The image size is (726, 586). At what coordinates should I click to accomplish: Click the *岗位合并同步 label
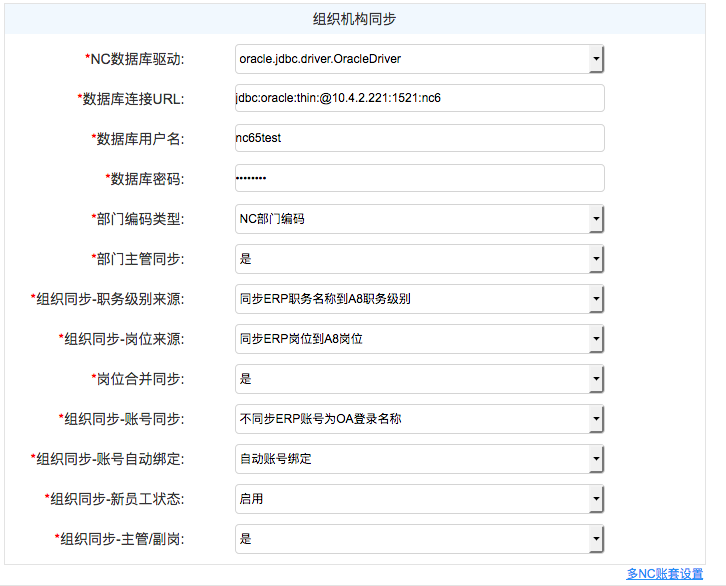tap(138, 379)
